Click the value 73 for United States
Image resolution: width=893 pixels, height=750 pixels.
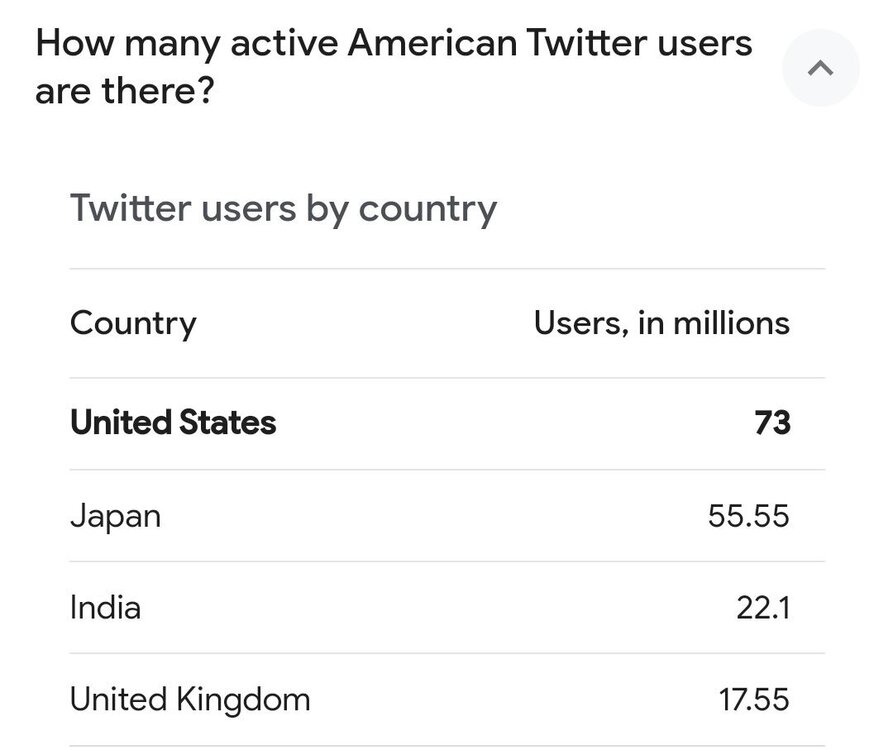772,422
